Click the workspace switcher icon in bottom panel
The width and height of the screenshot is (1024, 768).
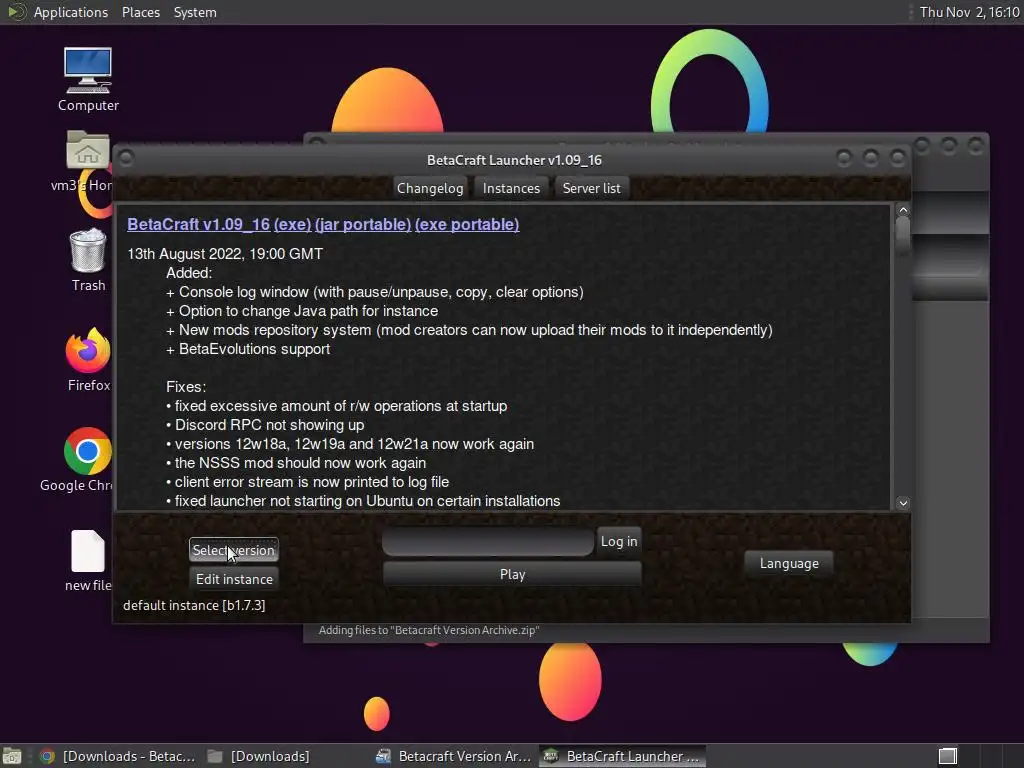(948, 756)
